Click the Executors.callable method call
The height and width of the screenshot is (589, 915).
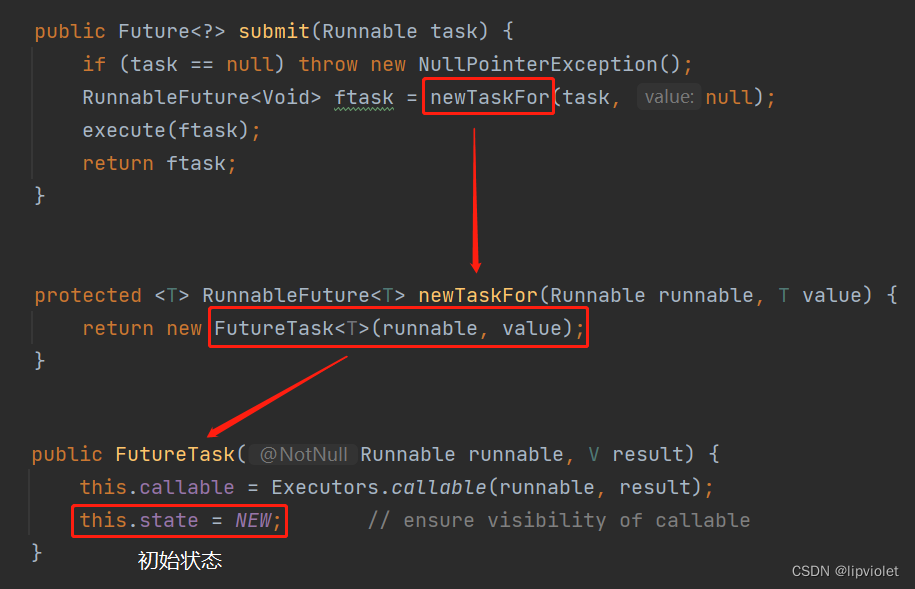tap(390, 487)
